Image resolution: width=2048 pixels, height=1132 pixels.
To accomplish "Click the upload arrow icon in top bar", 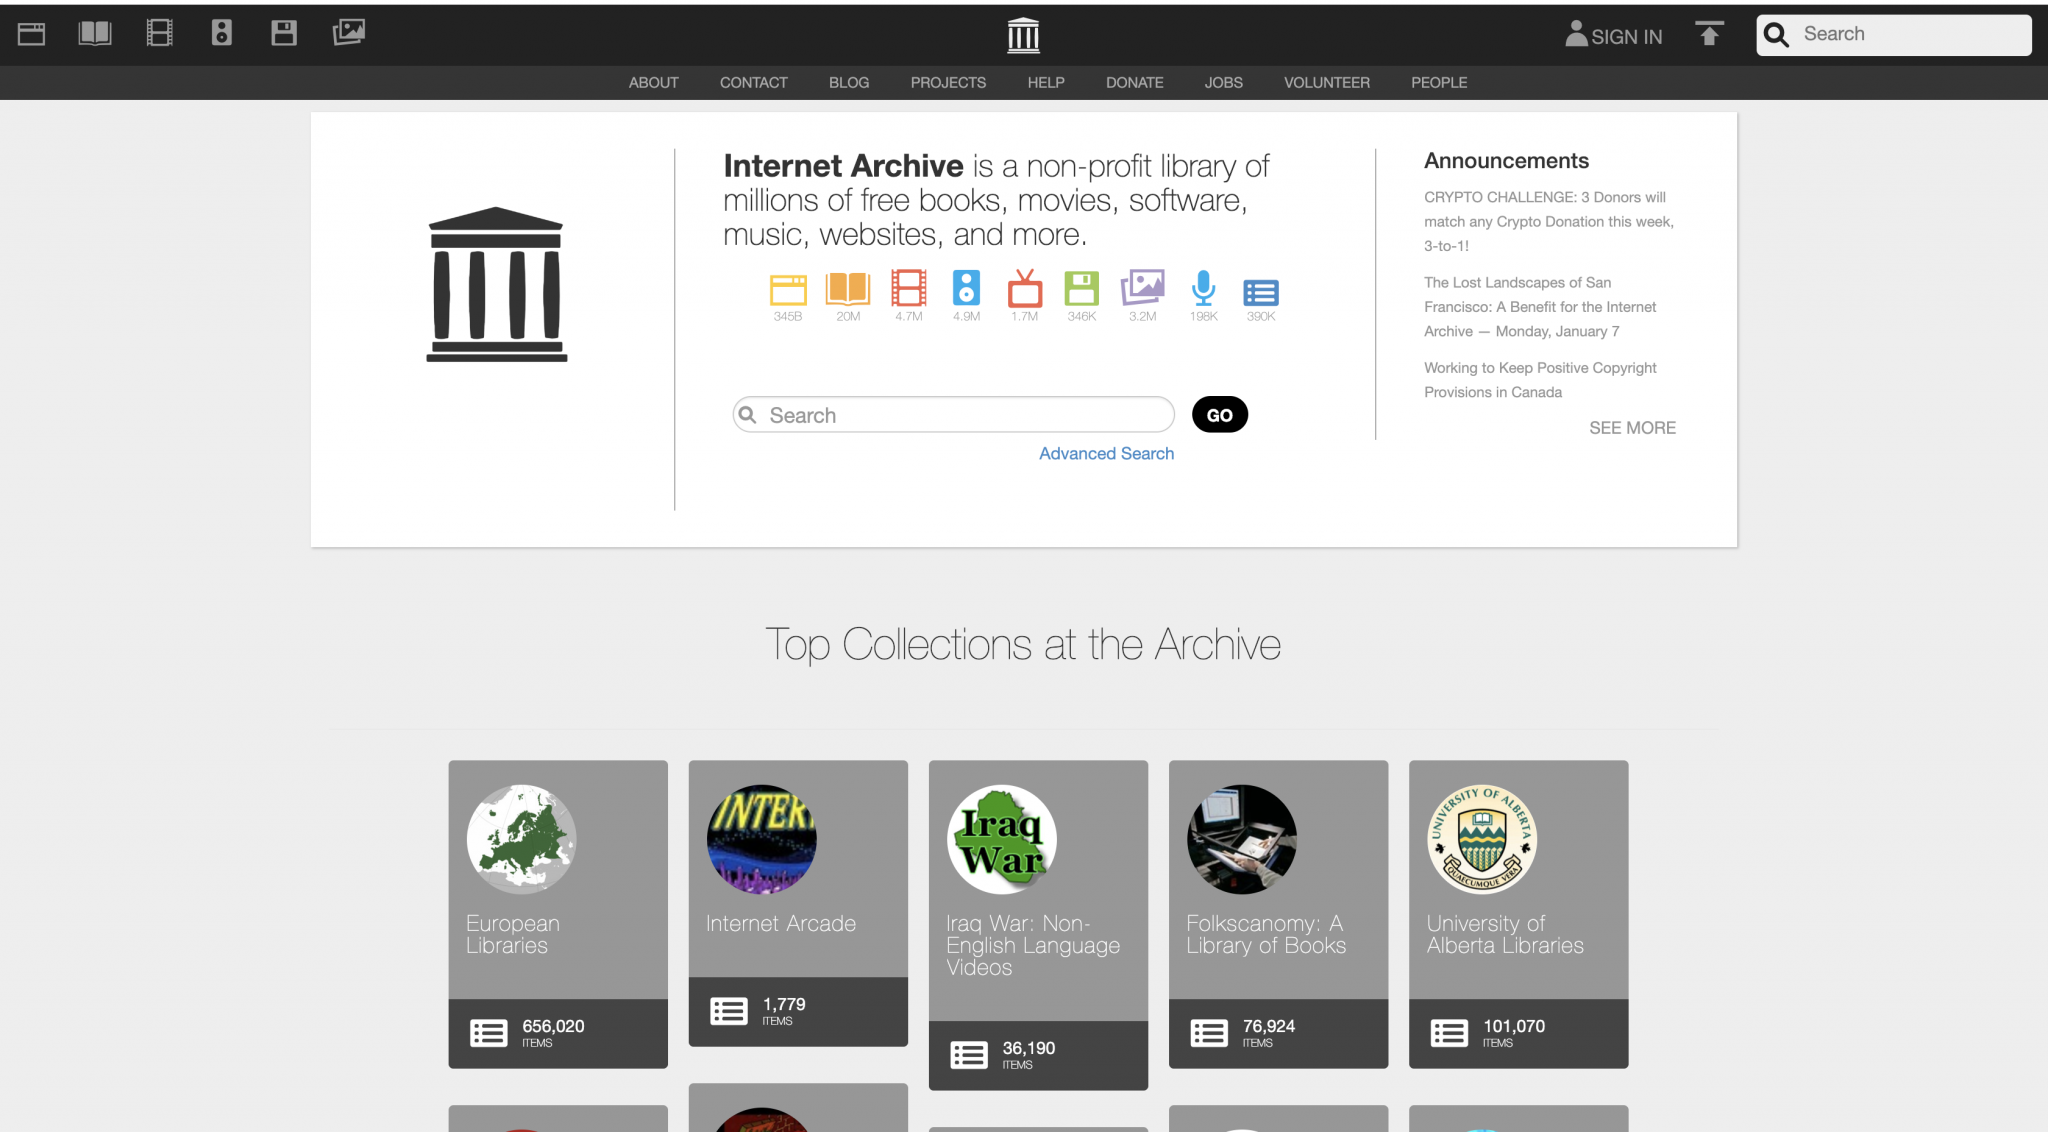I will click(1709, 34).
